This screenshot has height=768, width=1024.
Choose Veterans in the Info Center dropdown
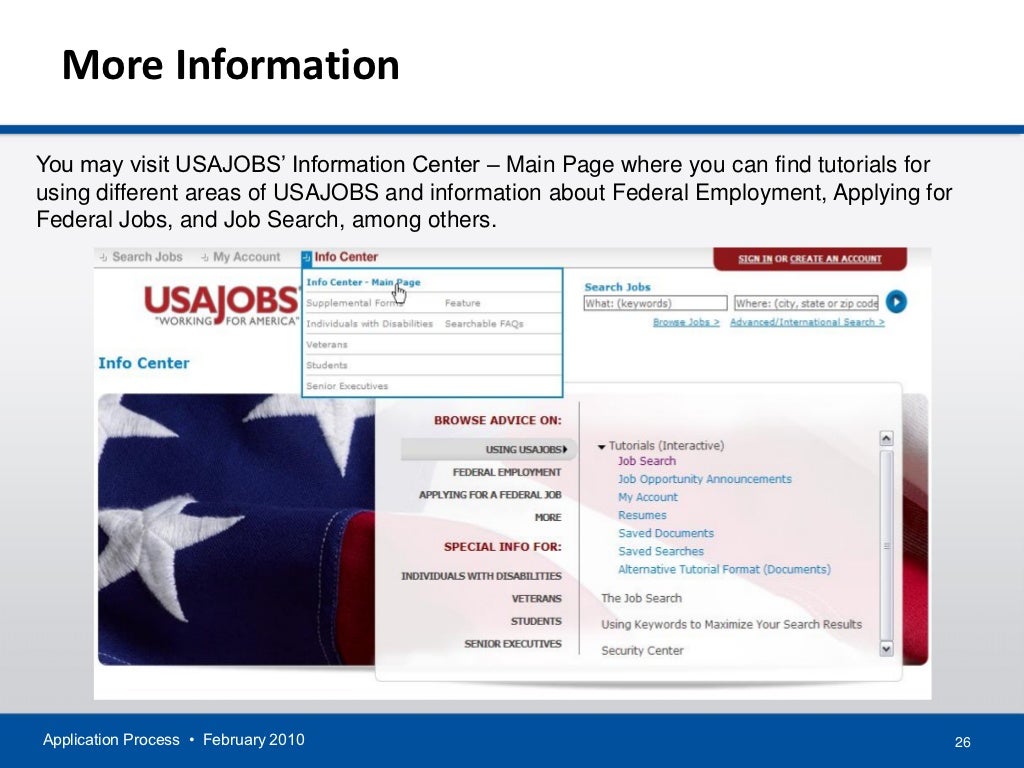tap(327, 345)
